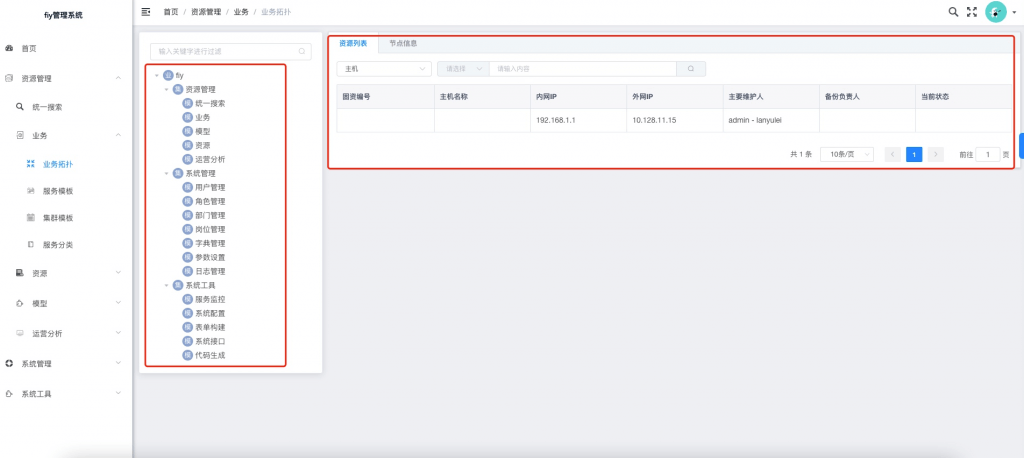This screenshot has height=458, width=1024.
Task: Click the 业务拓扑 sidebar icon
Action: click(x=30, y=164)
